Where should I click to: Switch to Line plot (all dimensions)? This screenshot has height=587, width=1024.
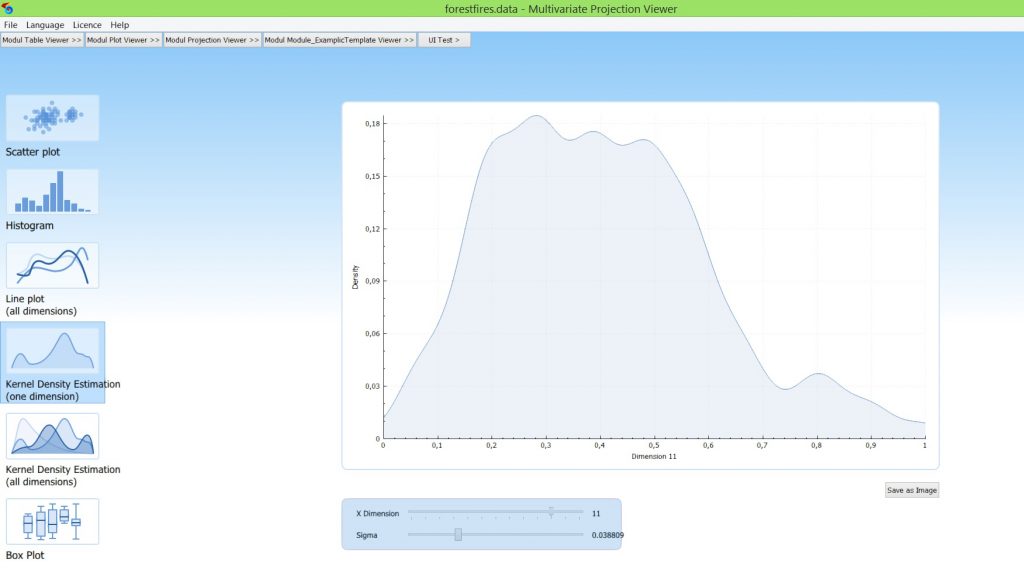[52, 265]
